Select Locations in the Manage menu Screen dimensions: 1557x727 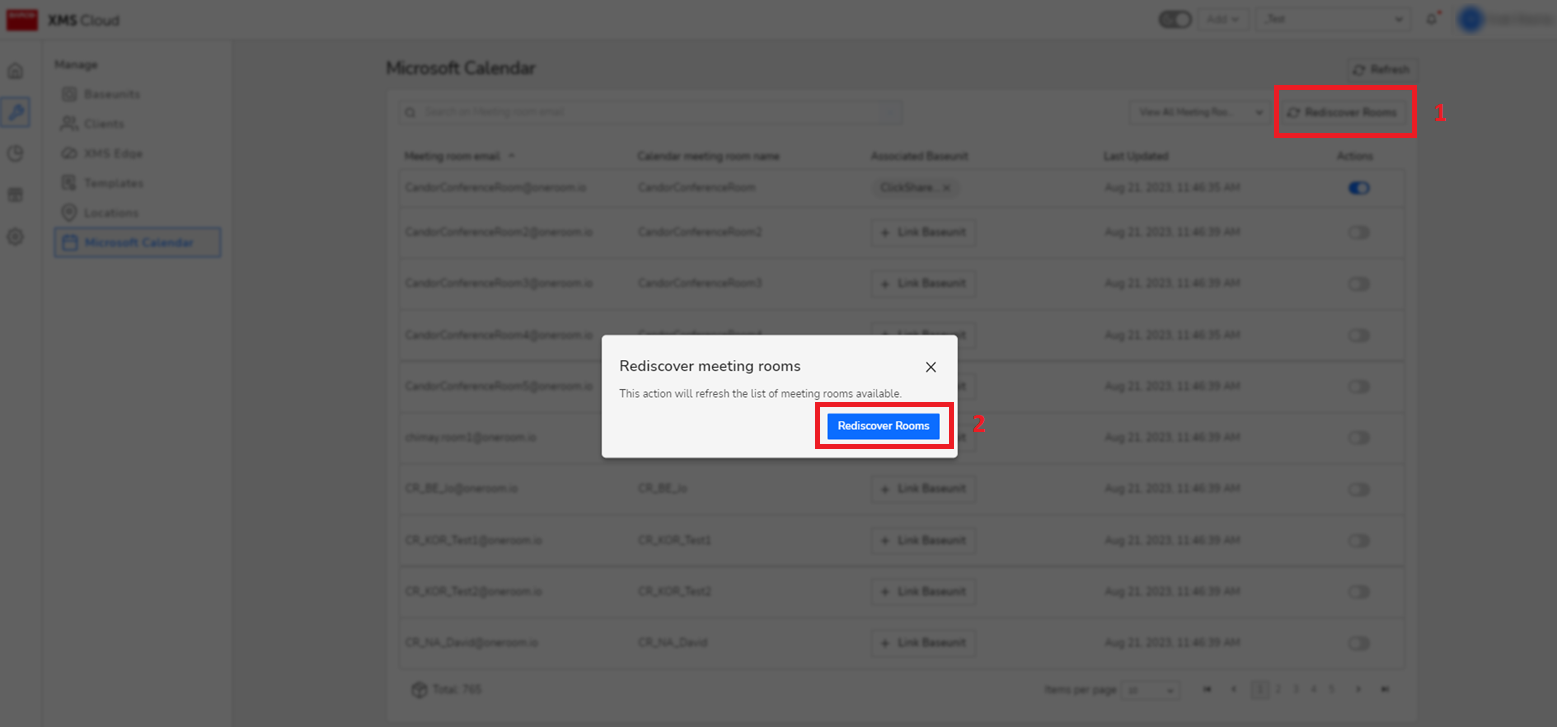click(x=110, y=213)
